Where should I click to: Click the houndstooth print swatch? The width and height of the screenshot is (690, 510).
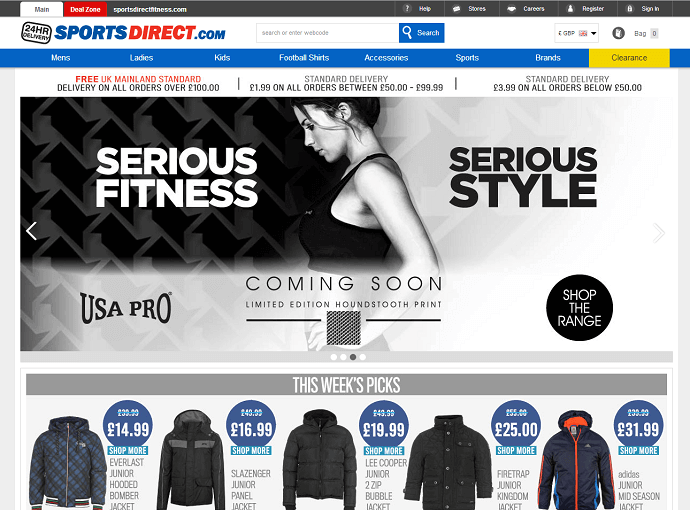click(343, 328)
